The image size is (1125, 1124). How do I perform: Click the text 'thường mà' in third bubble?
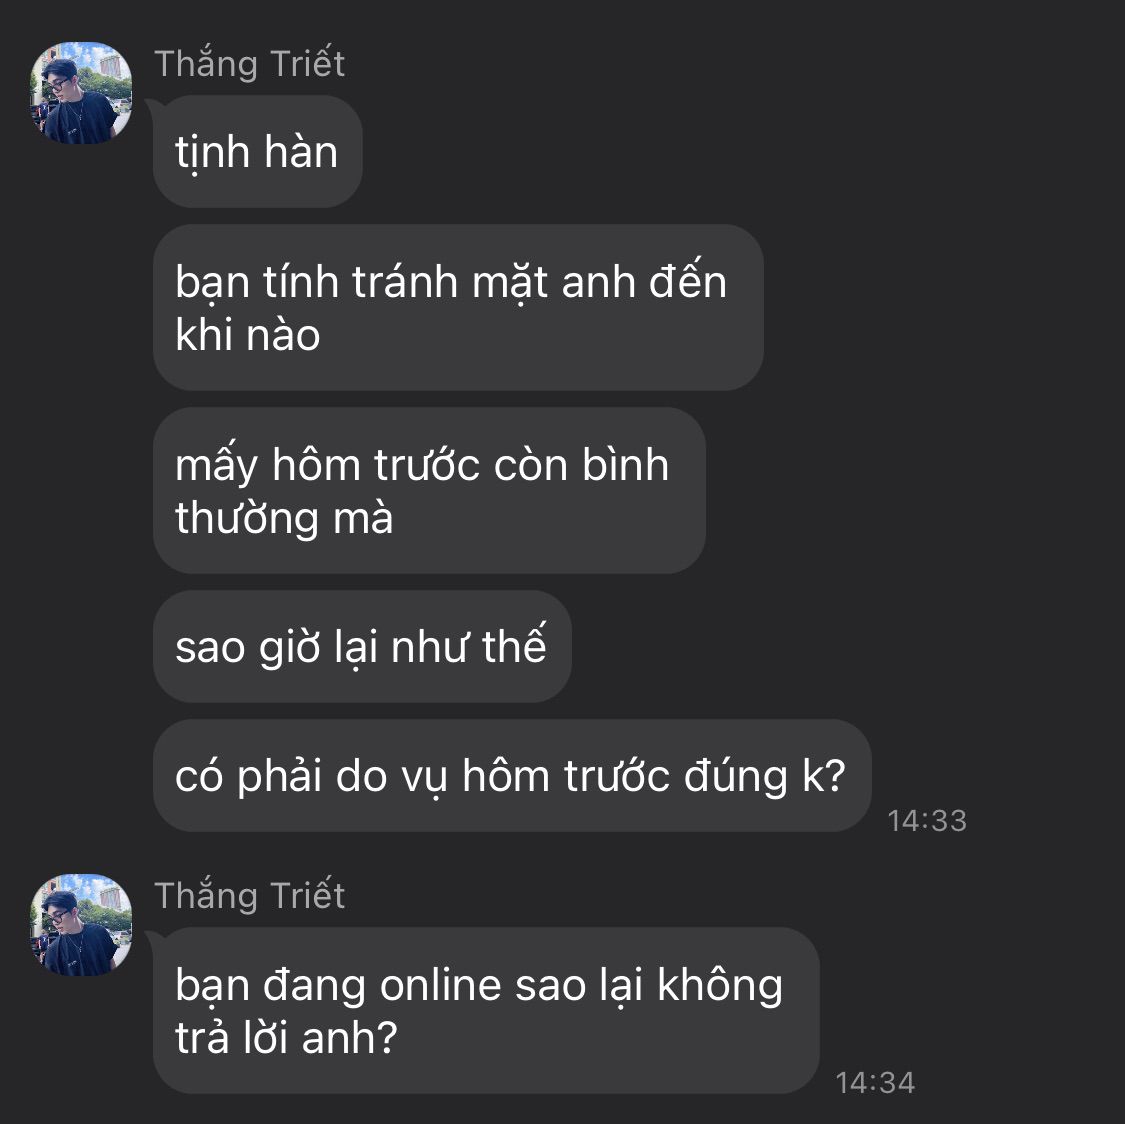coord(284,518)
